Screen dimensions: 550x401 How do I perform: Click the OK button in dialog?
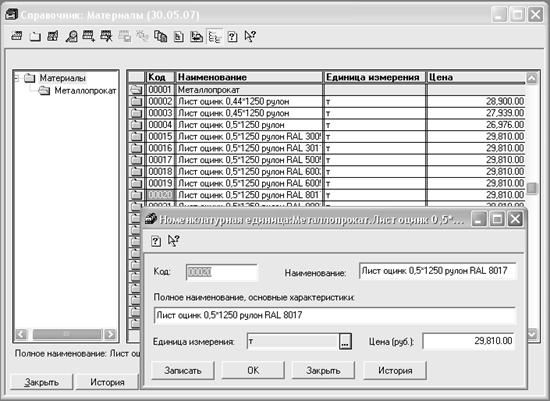(x=253, y=370)
